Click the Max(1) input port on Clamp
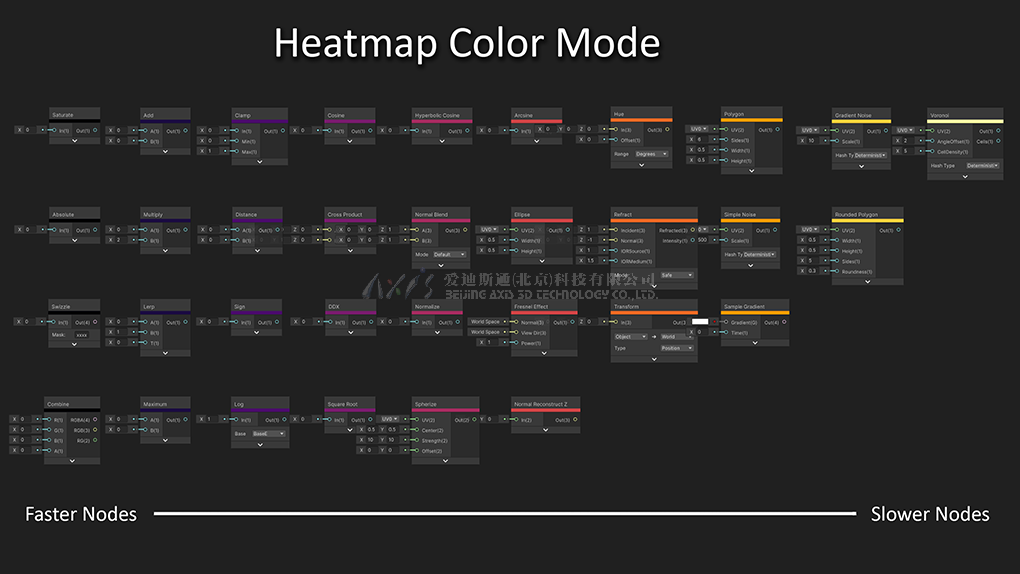The image size is (1020, 574). 235,151
